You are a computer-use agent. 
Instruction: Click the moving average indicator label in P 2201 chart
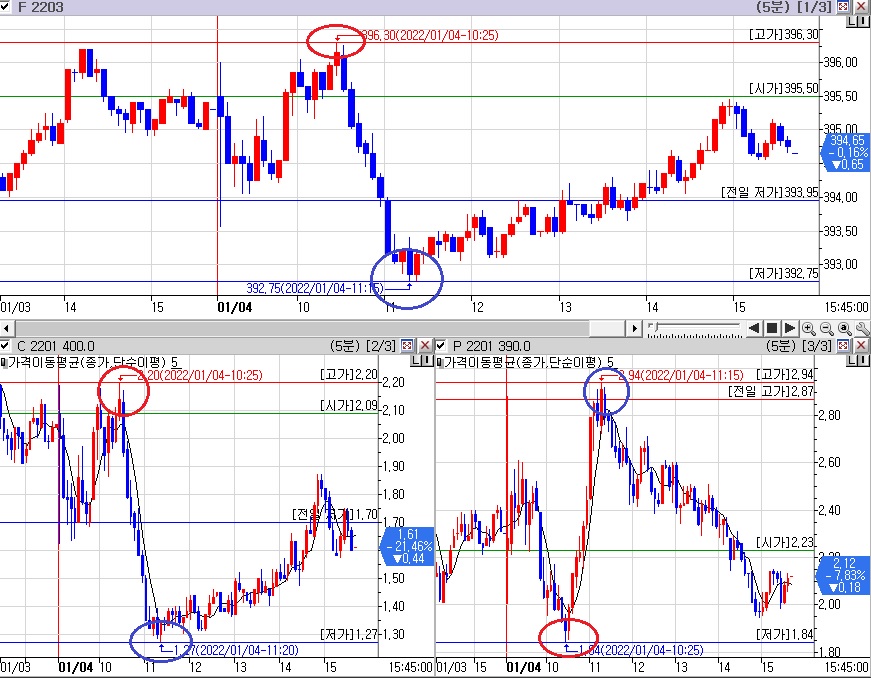click(529, 363)
